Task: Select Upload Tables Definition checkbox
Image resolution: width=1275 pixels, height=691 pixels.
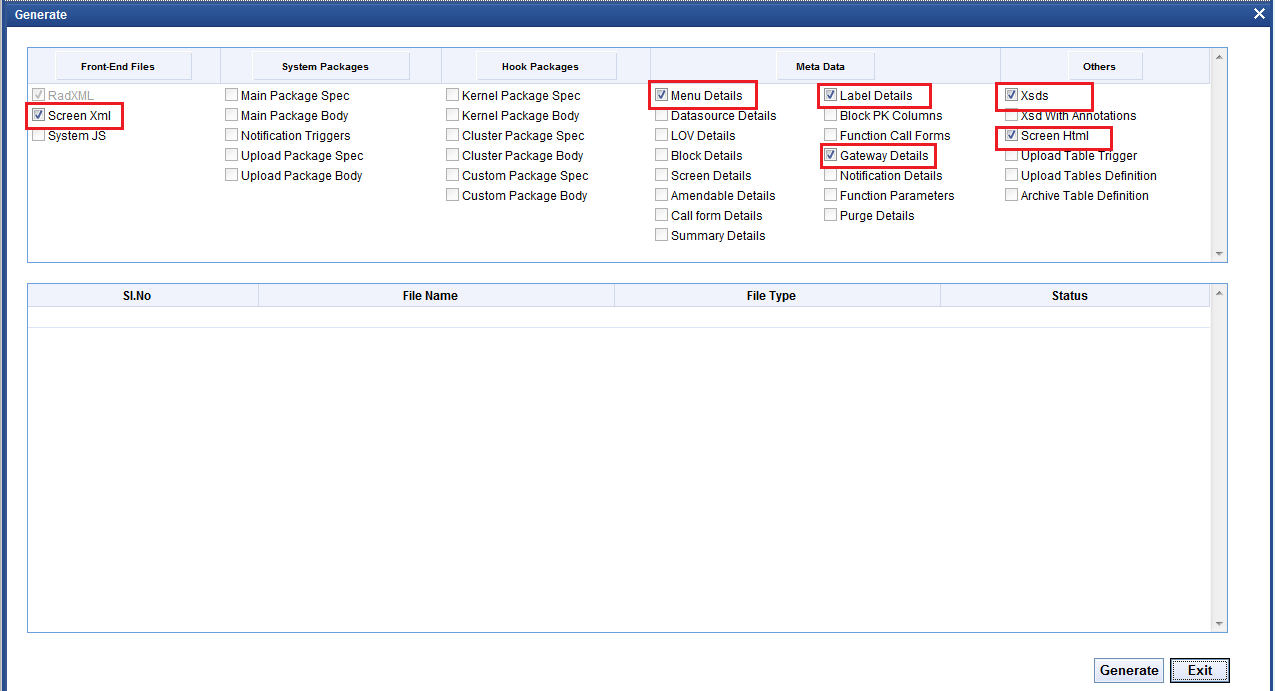Action: pos(1012,176)
